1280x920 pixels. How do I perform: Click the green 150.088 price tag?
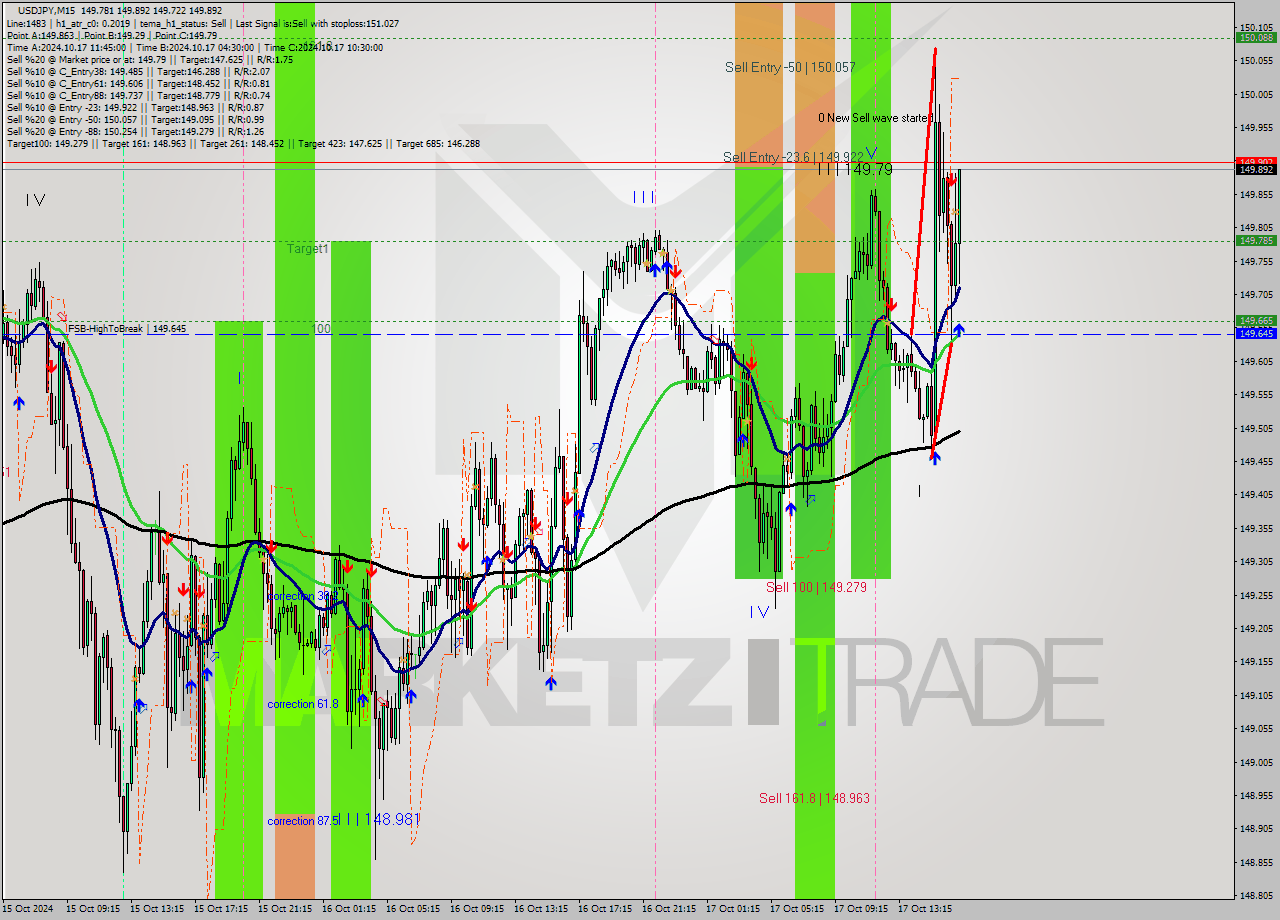(1256, 38)
